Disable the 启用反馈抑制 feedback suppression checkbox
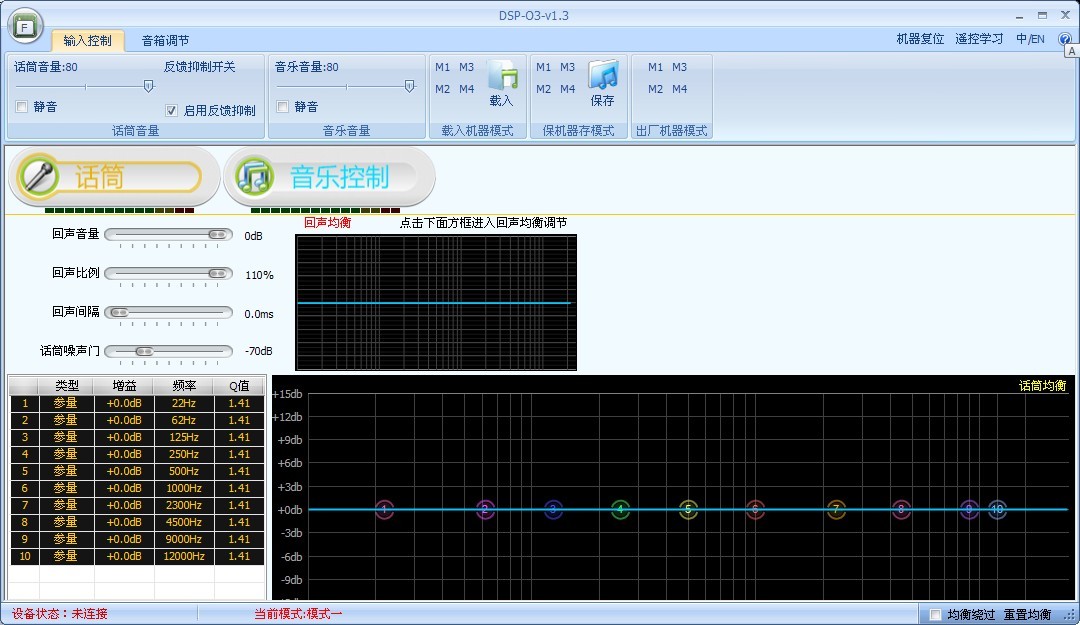This screenshot has height=625, width=1080. (171, 110)
